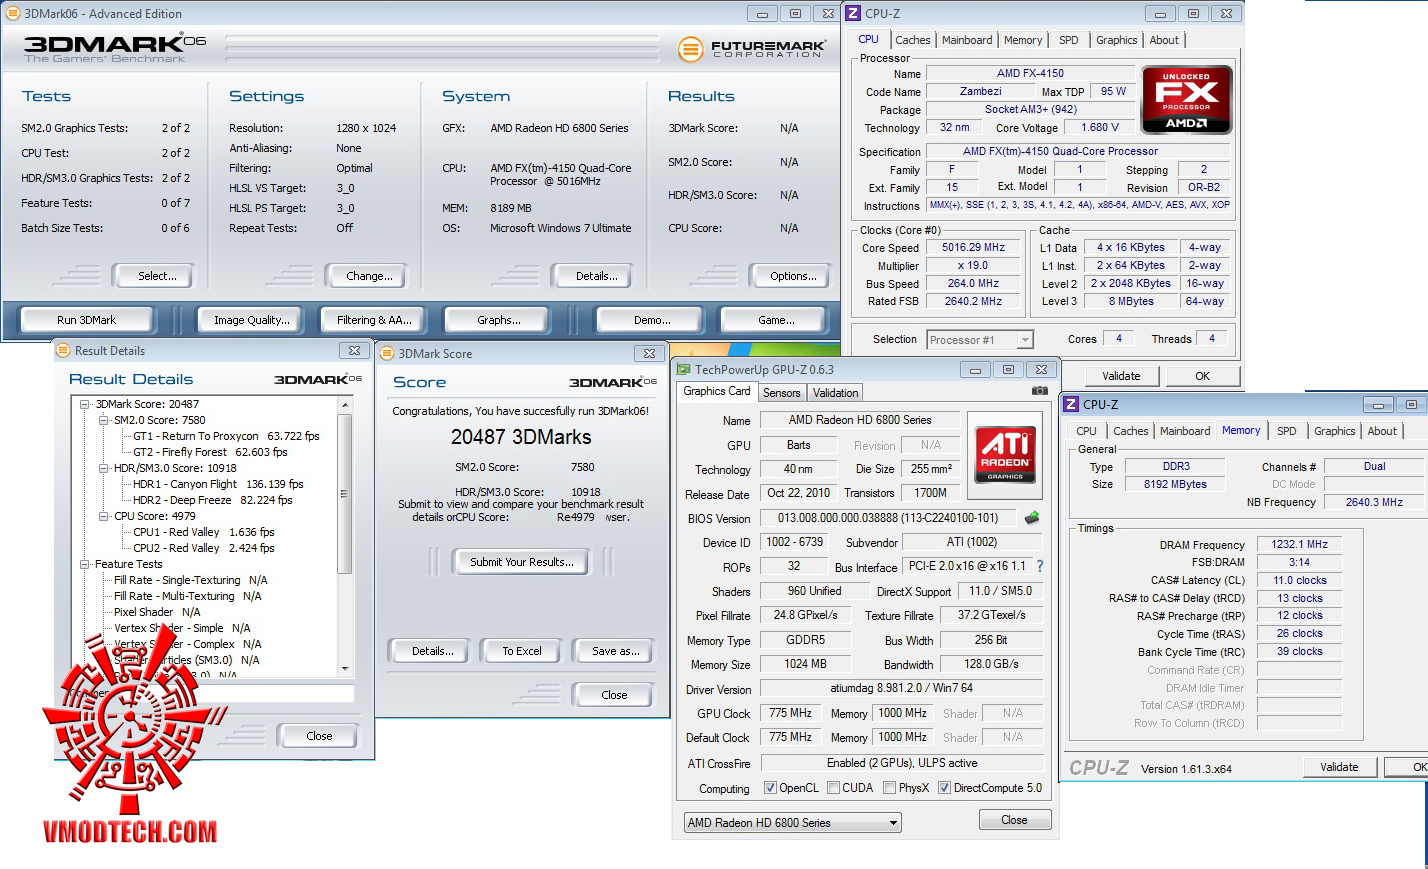
Task: Click the Run 3DMark button
Action: coord(86,320)
